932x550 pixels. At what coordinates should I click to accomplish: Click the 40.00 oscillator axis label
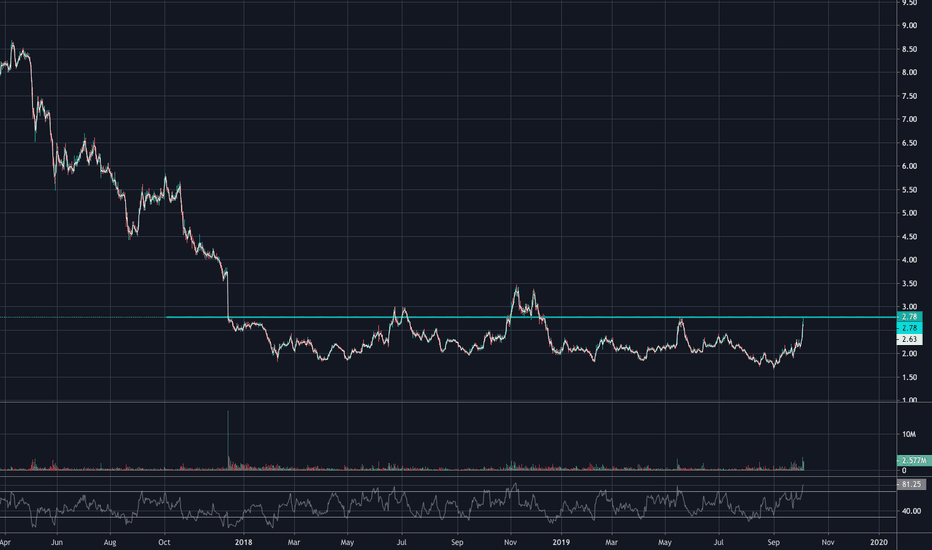click(x=911, y=511)
